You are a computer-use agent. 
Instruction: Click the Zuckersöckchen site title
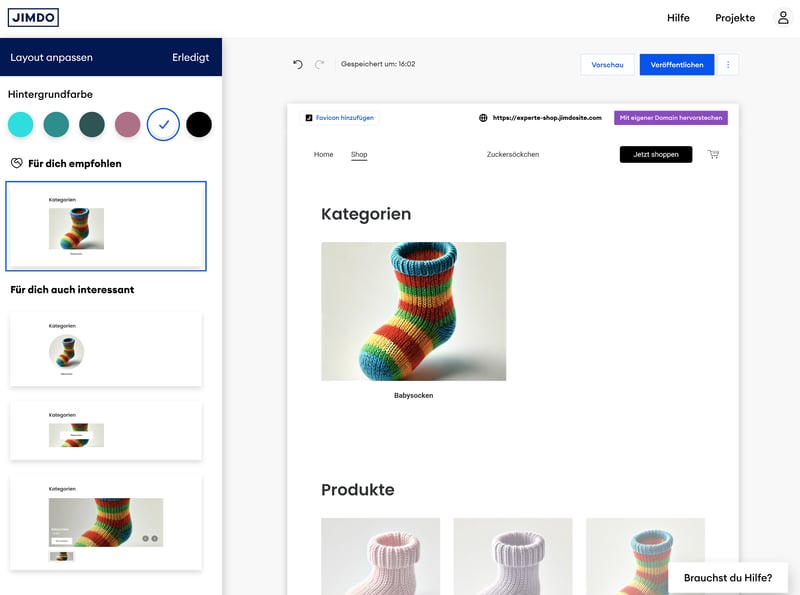tap(513, 154)
